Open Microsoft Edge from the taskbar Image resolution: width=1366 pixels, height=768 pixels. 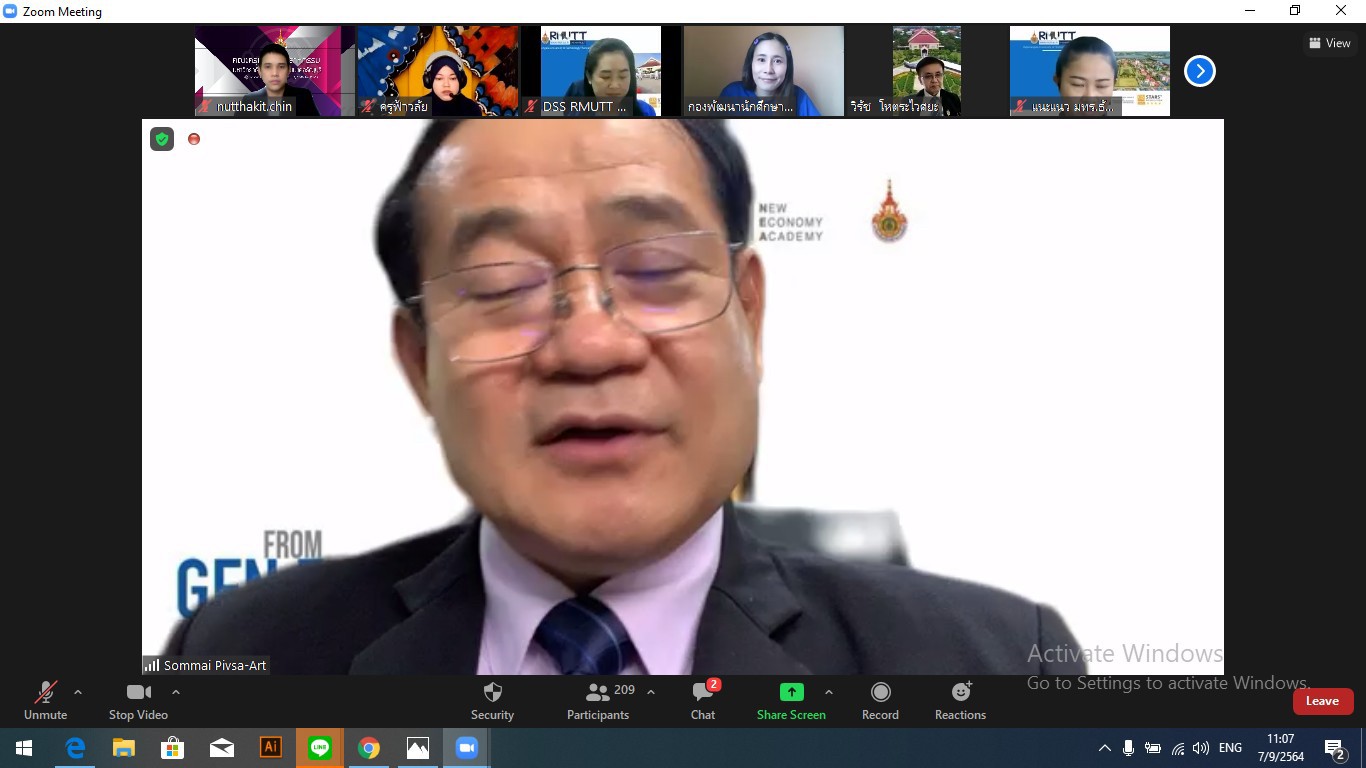coord(75,748)
